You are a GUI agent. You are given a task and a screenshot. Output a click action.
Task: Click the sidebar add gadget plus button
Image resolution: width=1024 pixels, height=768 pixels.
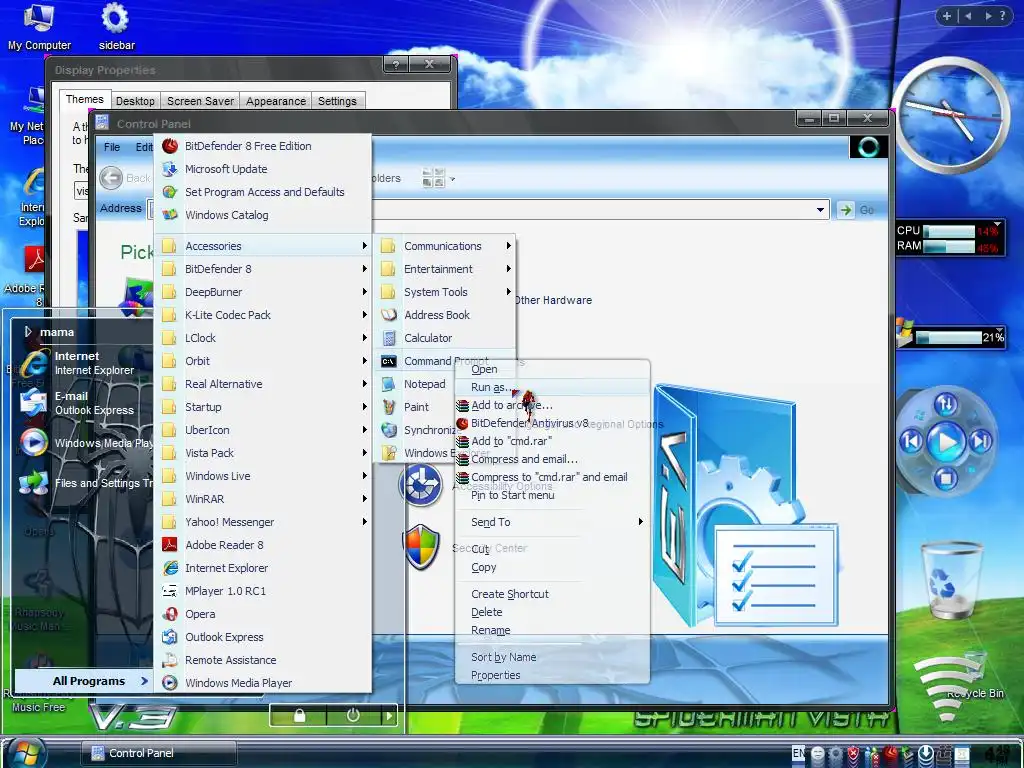pos(946,16)
